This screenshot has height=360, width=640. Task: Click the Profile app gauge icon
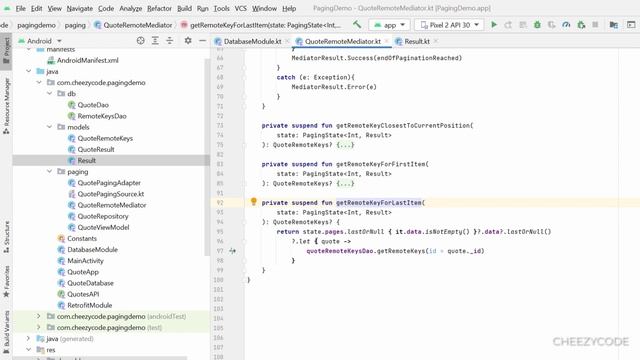pyautogui.click(x=566, y=25)
